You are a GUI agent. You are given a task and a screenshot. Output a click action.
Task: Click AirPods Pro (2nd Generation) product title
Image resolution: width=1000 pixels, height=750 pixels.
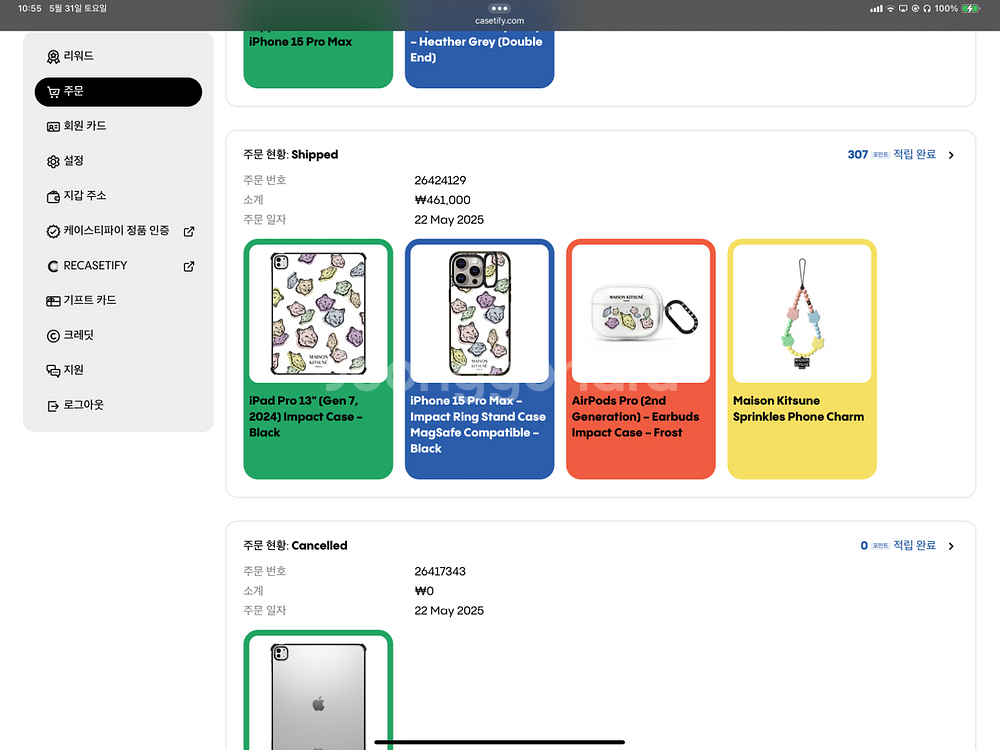click(635, 416)
